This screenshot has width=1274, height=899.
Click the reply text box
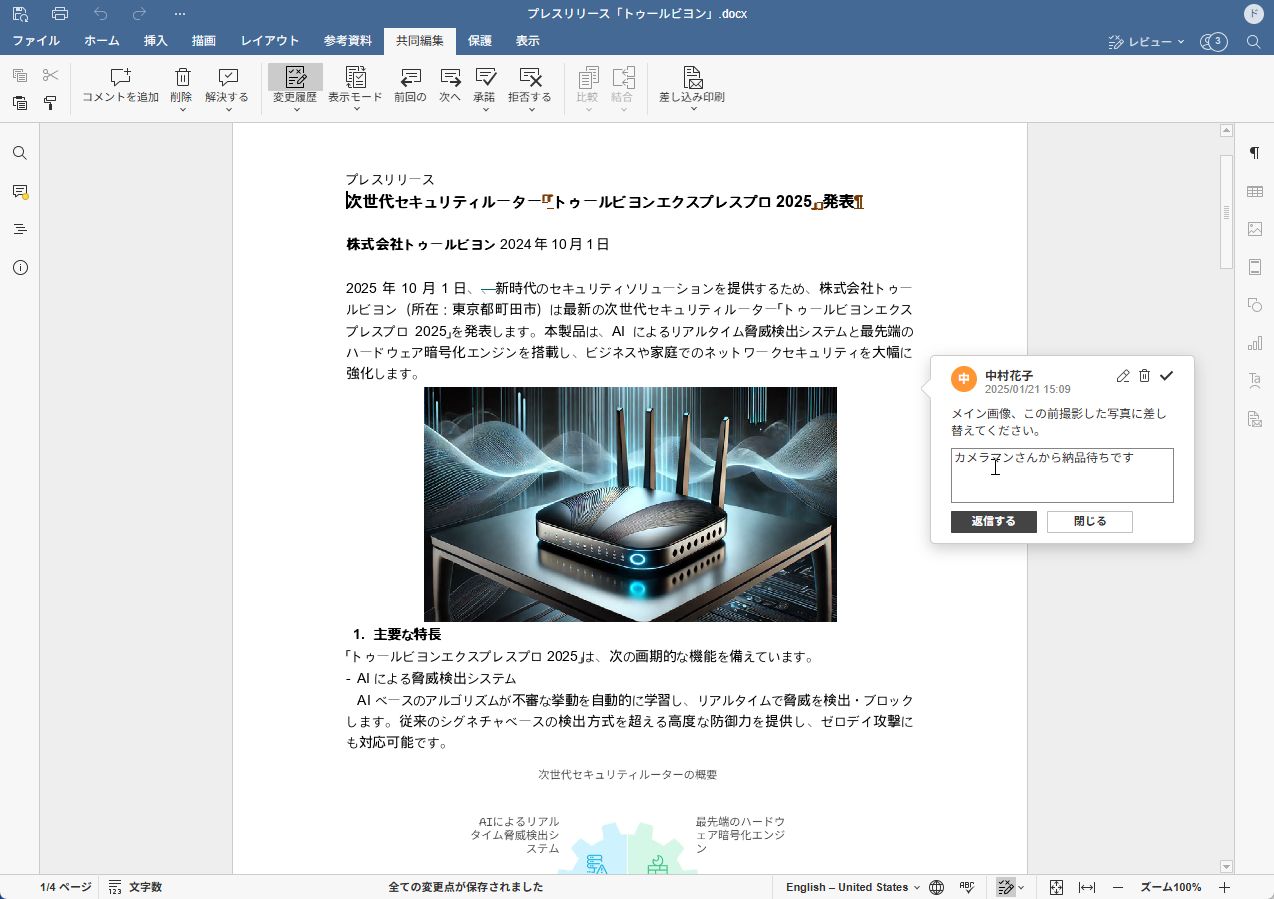1062,475
